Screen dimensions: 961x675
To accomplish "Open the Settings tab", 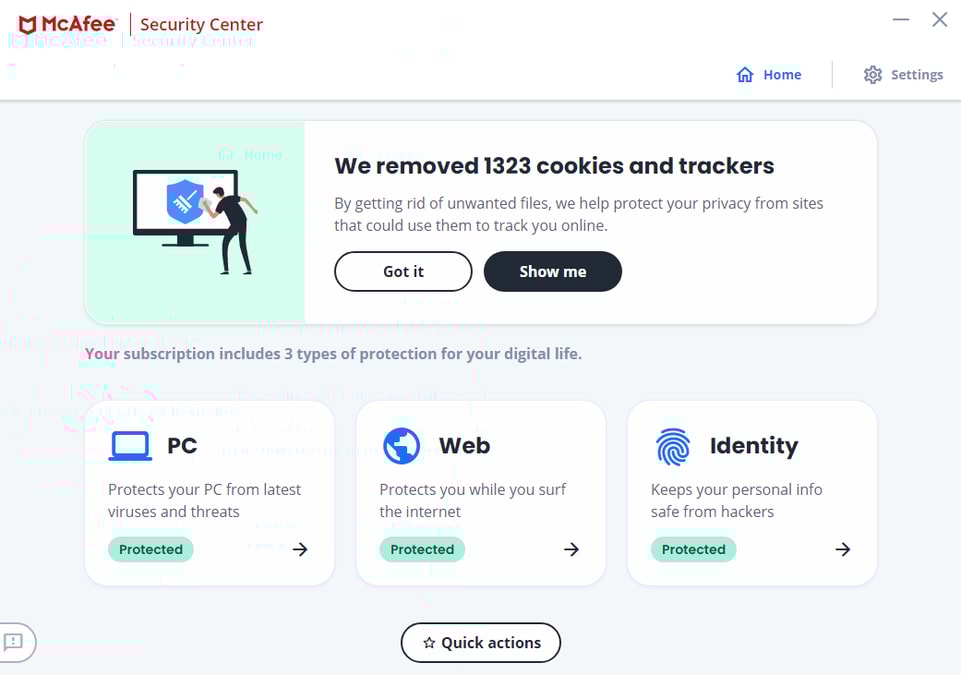I will (x=903, y=74).
